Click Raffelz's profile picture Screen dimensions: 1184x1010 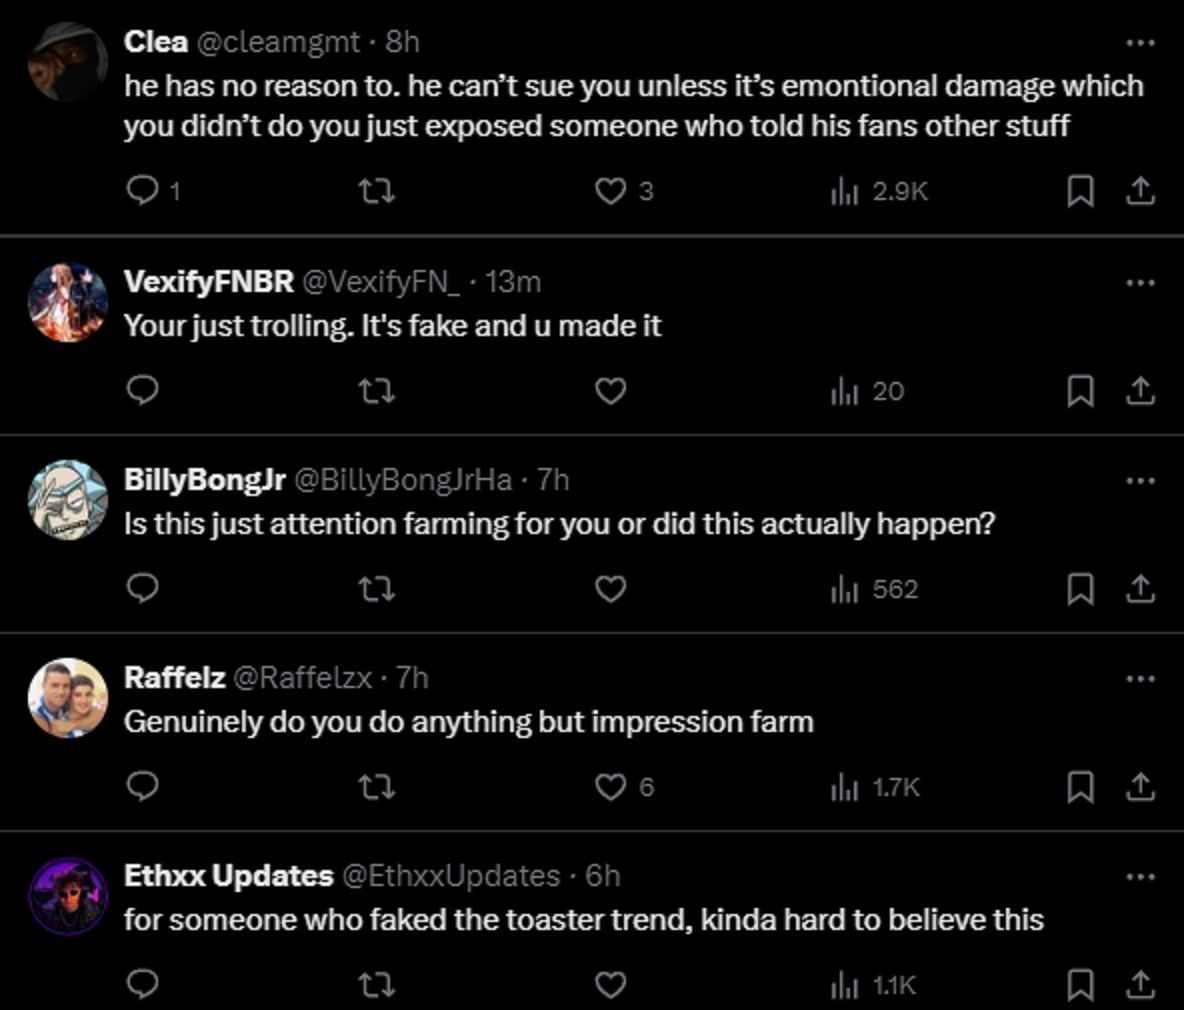(x=68, y=698)
